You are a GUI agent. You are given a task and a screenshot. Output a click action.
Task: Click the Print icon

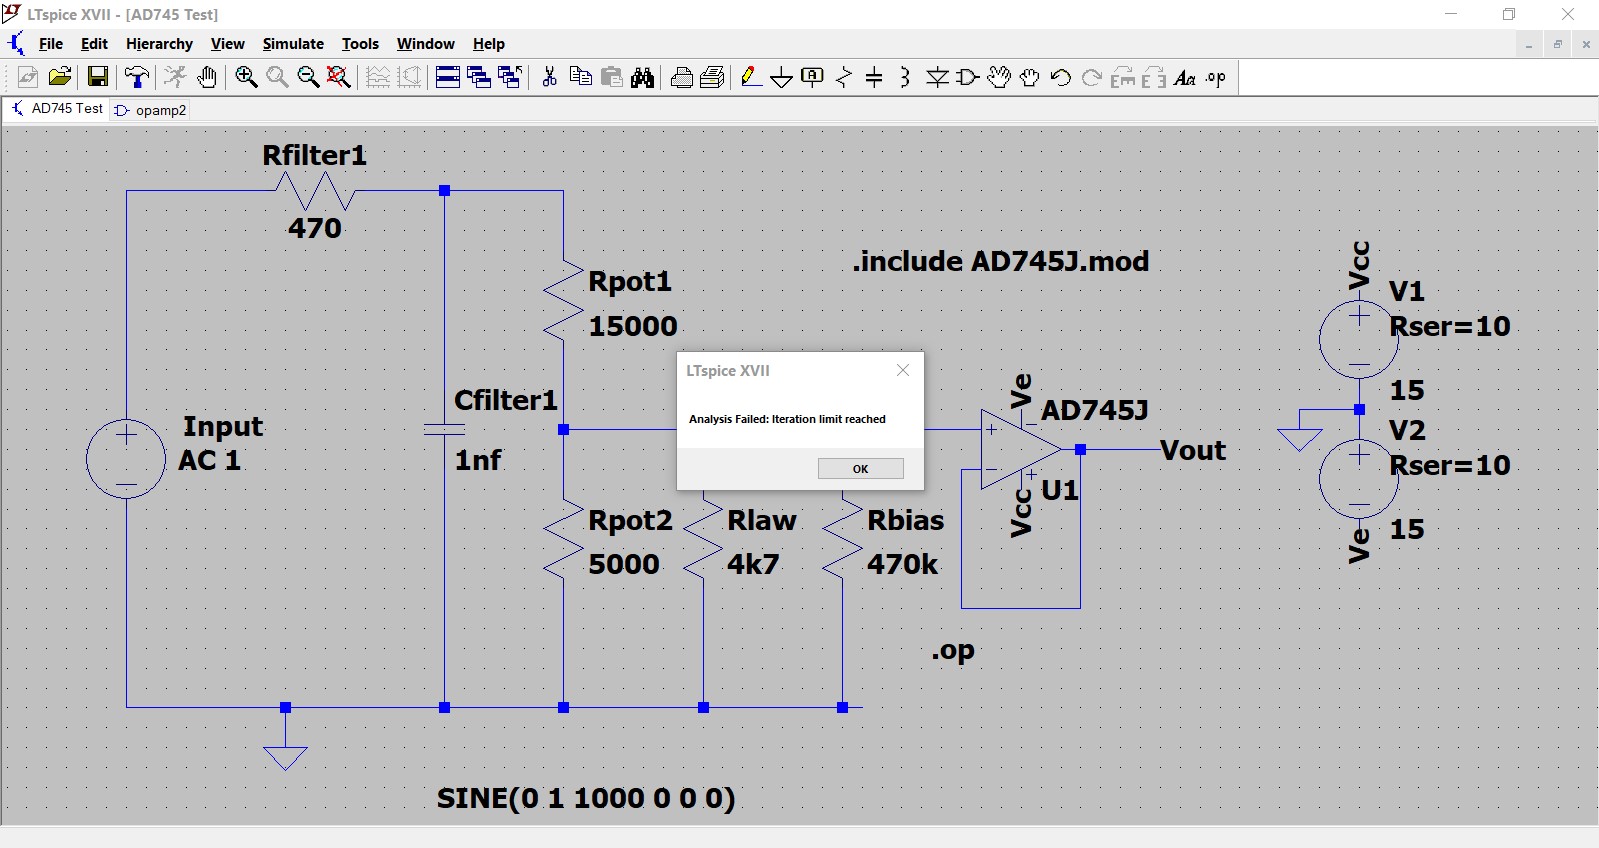click(x=682, y=77)
